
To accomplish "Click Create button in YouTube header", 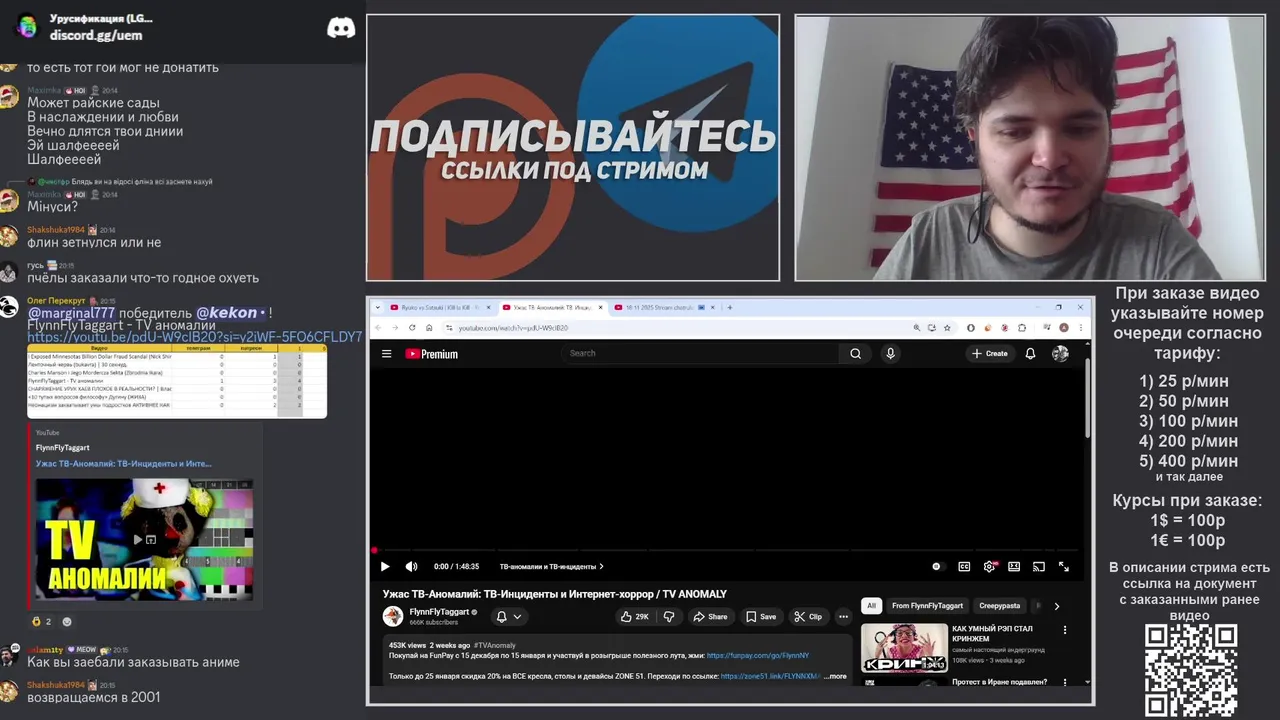I will coord(990,353).
